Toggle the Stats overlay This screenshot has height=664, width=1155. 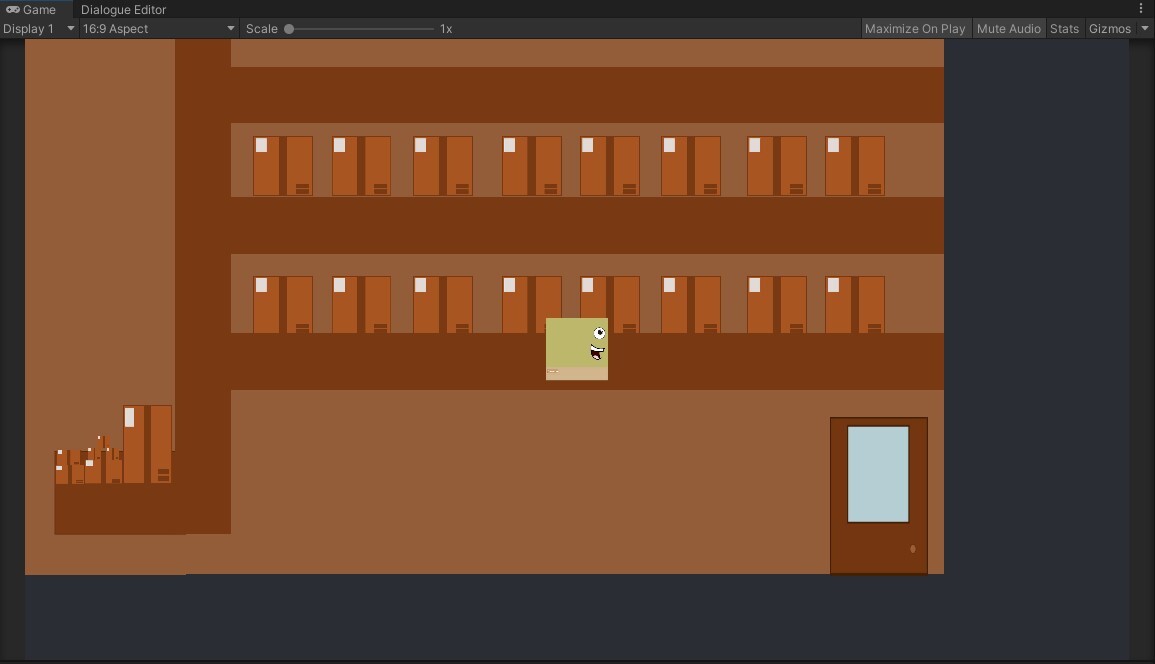[1064, 29]
